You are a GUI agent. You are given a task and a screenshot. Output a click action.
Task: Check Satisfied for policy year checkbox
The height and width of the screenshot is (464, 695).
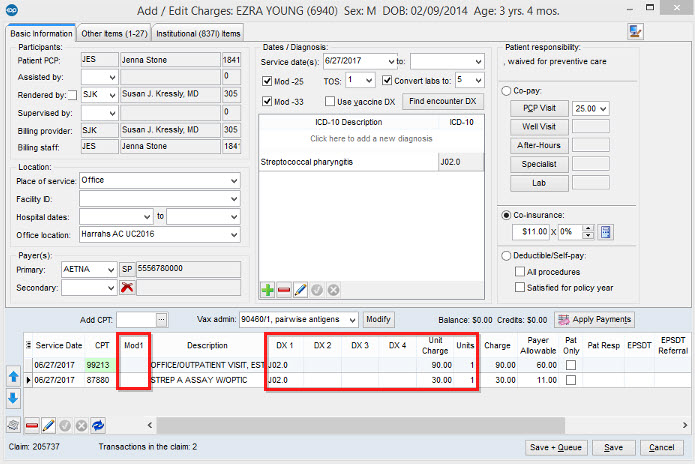pos(520,287)
